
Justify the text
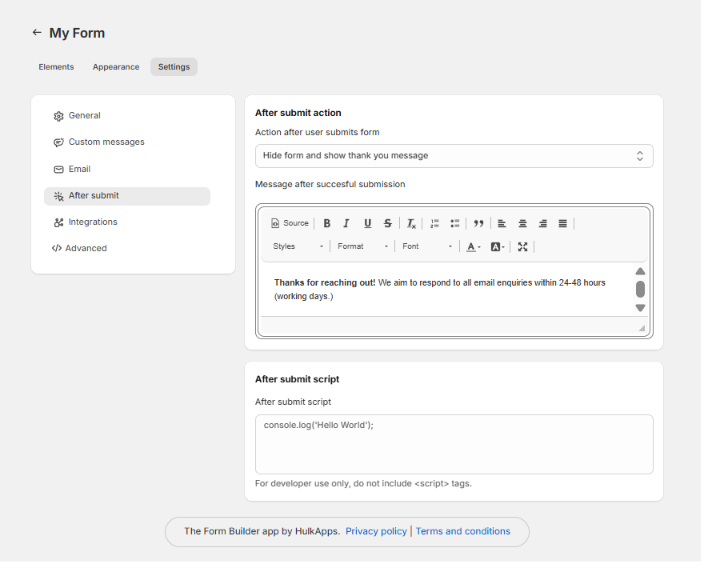(563, 223)
